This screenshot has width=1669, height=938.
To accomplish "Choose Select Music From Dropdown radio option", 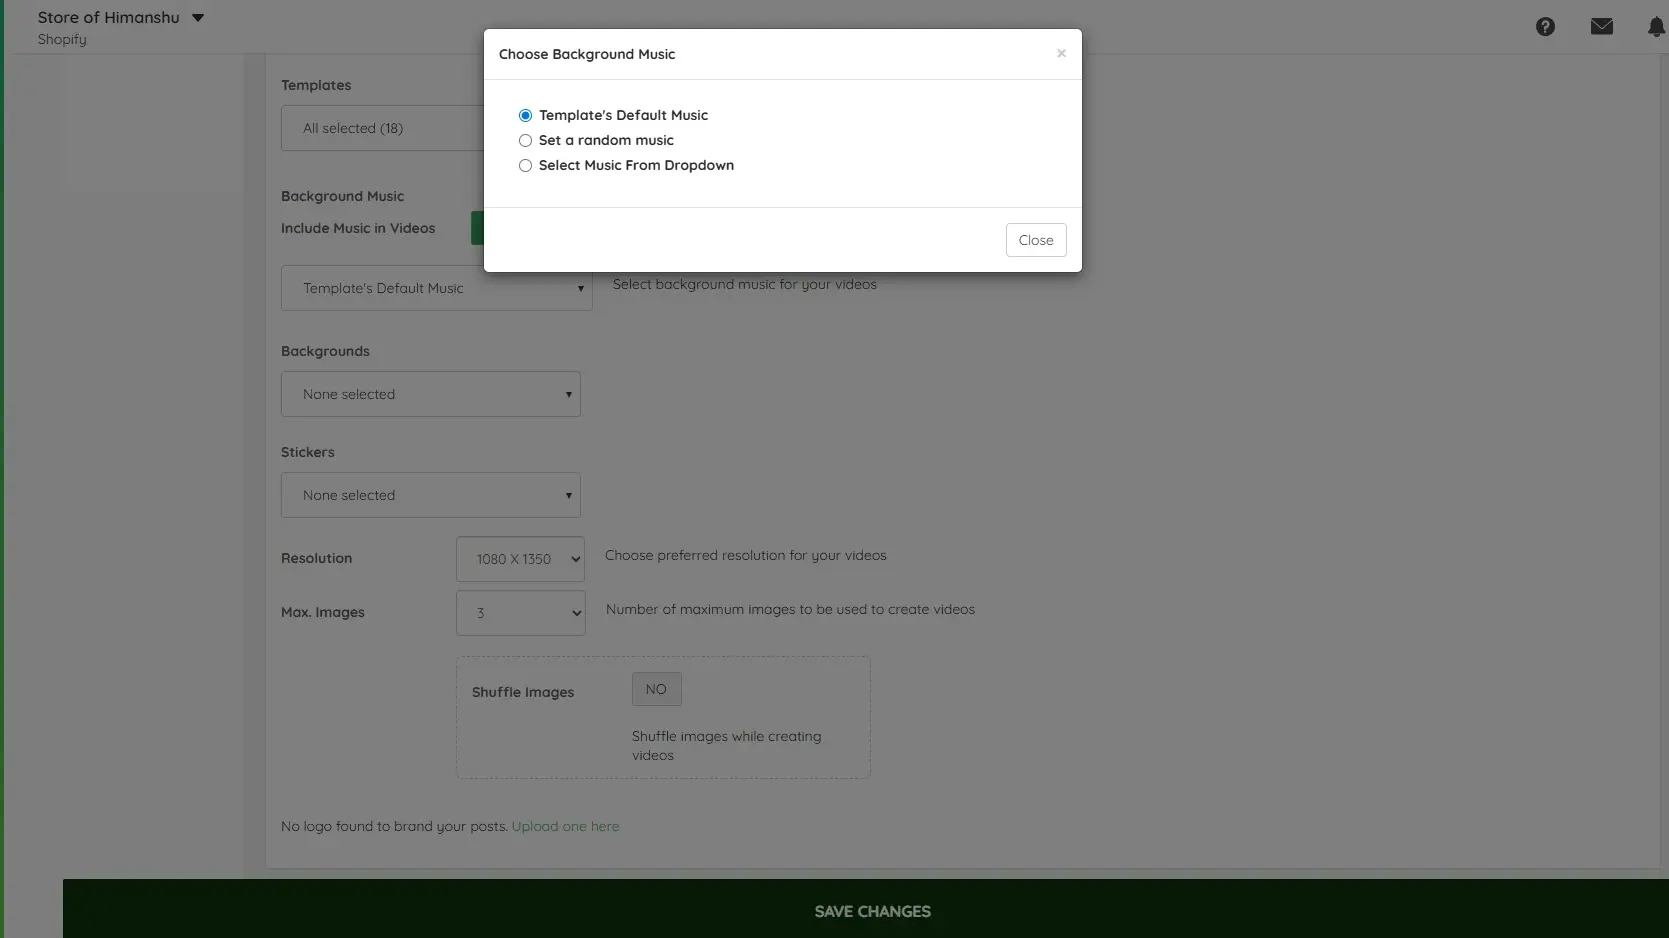I will point(525,166).
